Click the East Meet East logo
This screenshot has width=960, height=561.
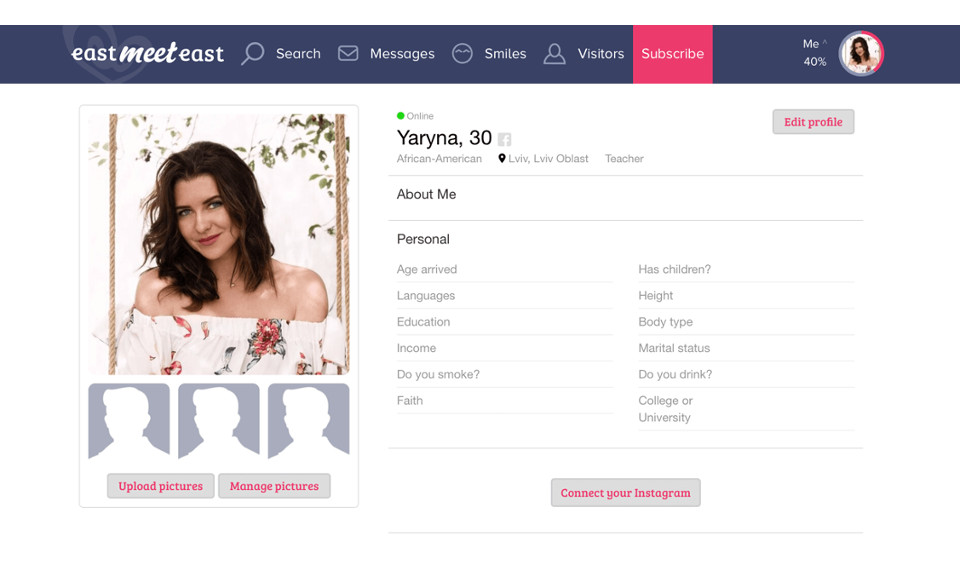147,53
